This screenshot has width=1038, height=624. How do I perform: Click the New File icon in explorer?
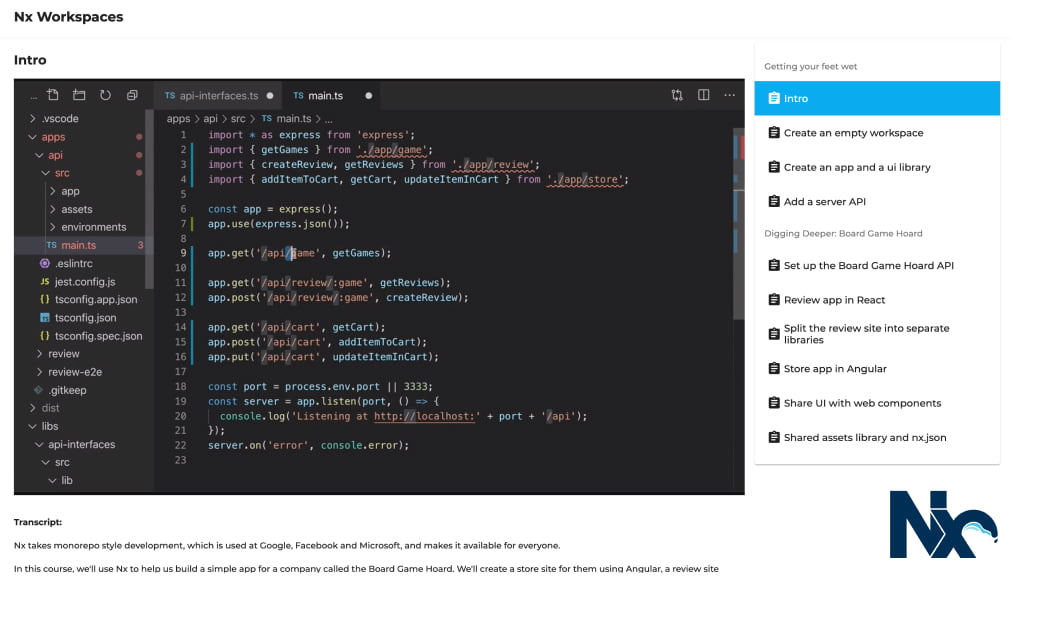coord(53,95)
